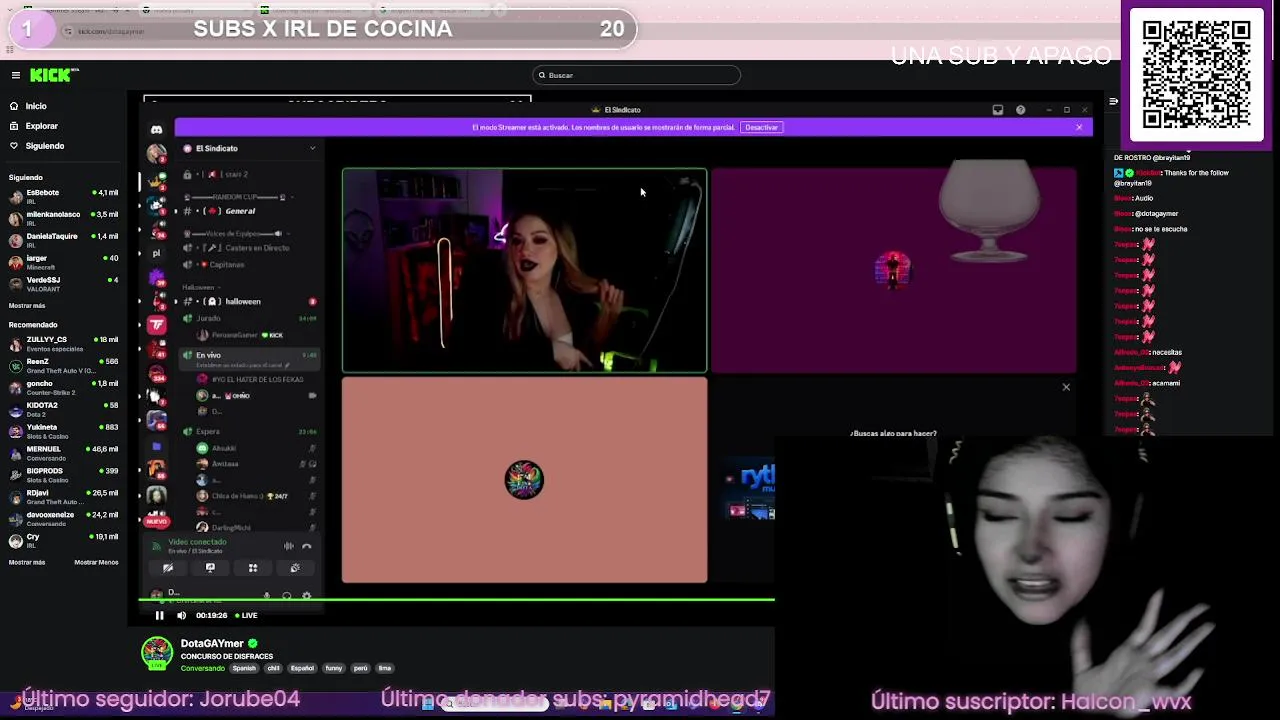The height and width of the screenshot is (720, 1280).
Task: Open followed channel milenkanolasco
Action: pos(63,217)
